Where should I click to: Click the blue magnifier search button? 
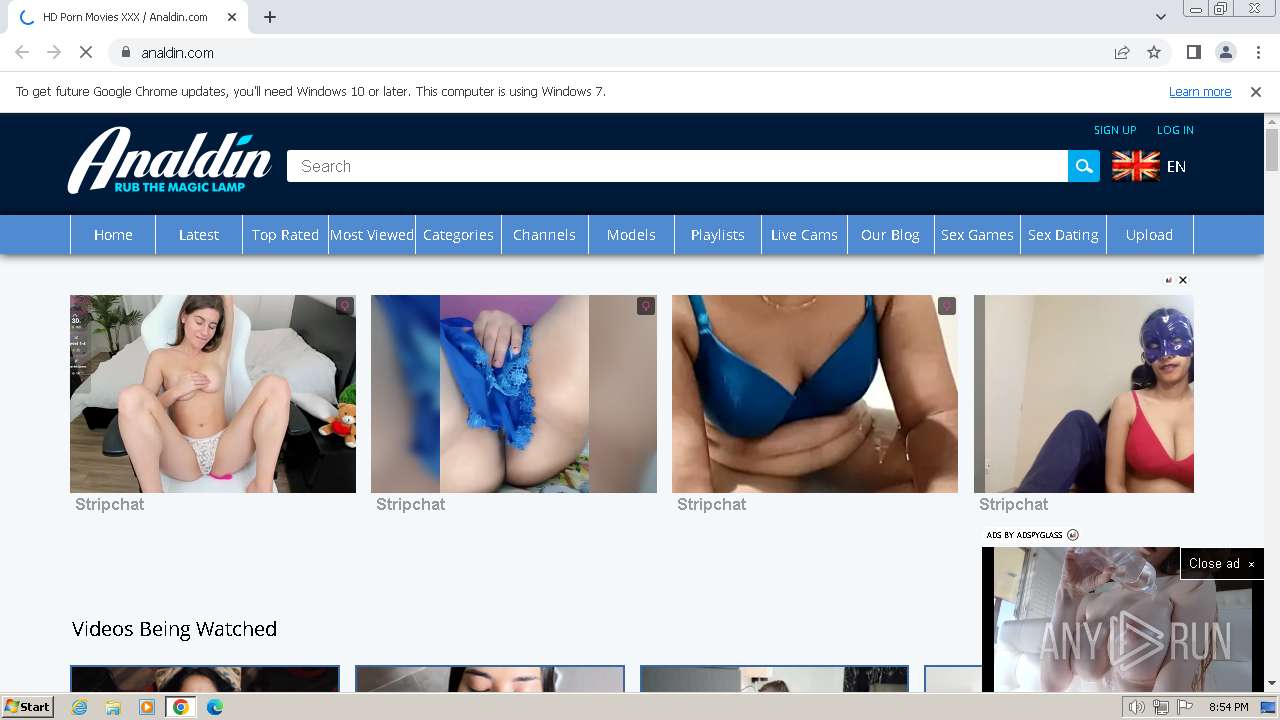pyautogui.click(x=1084, y=166)
